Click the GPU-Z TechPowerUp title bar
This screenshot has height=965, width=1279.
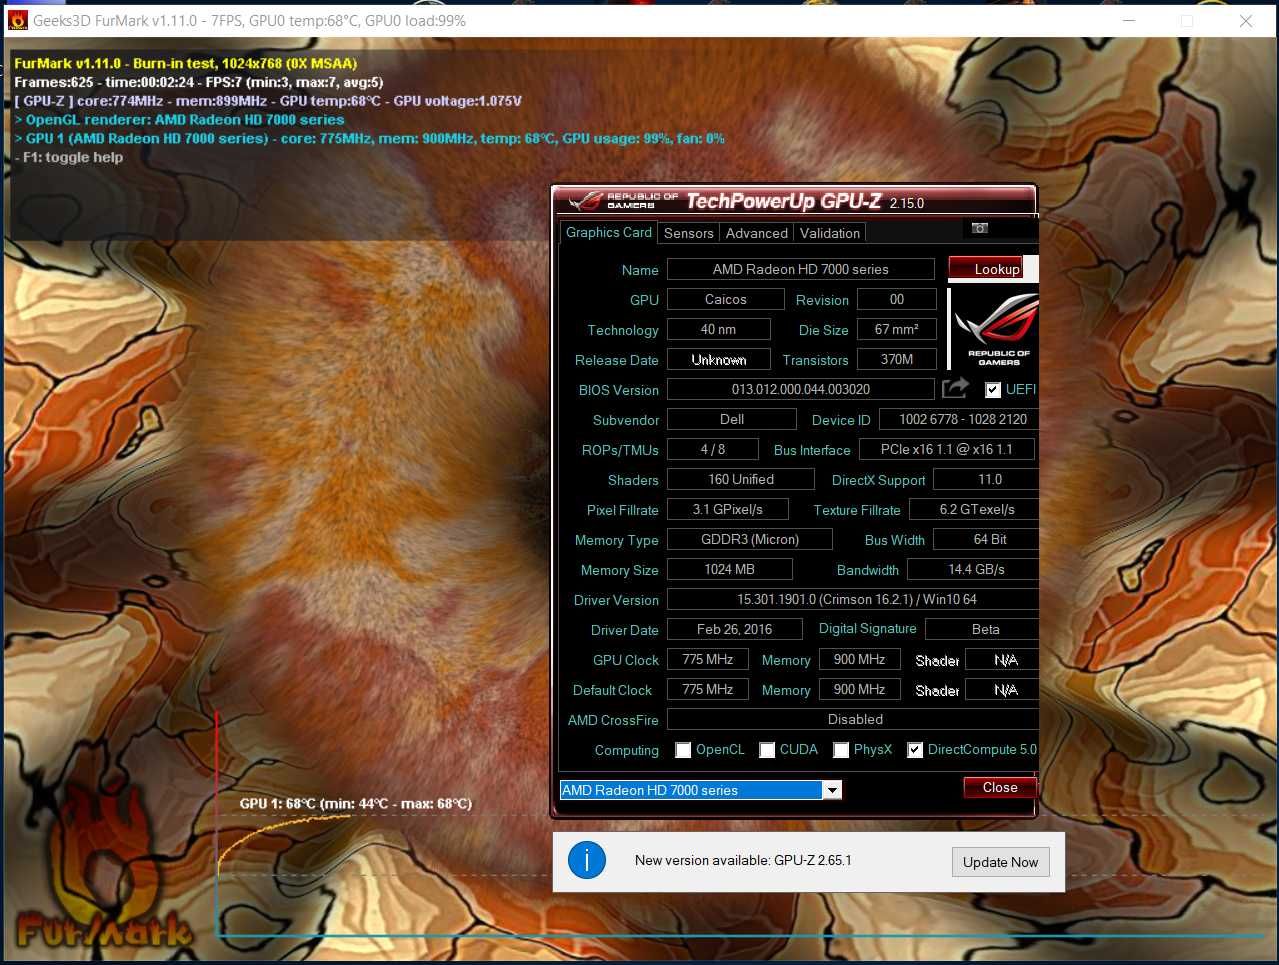[795, 201]
